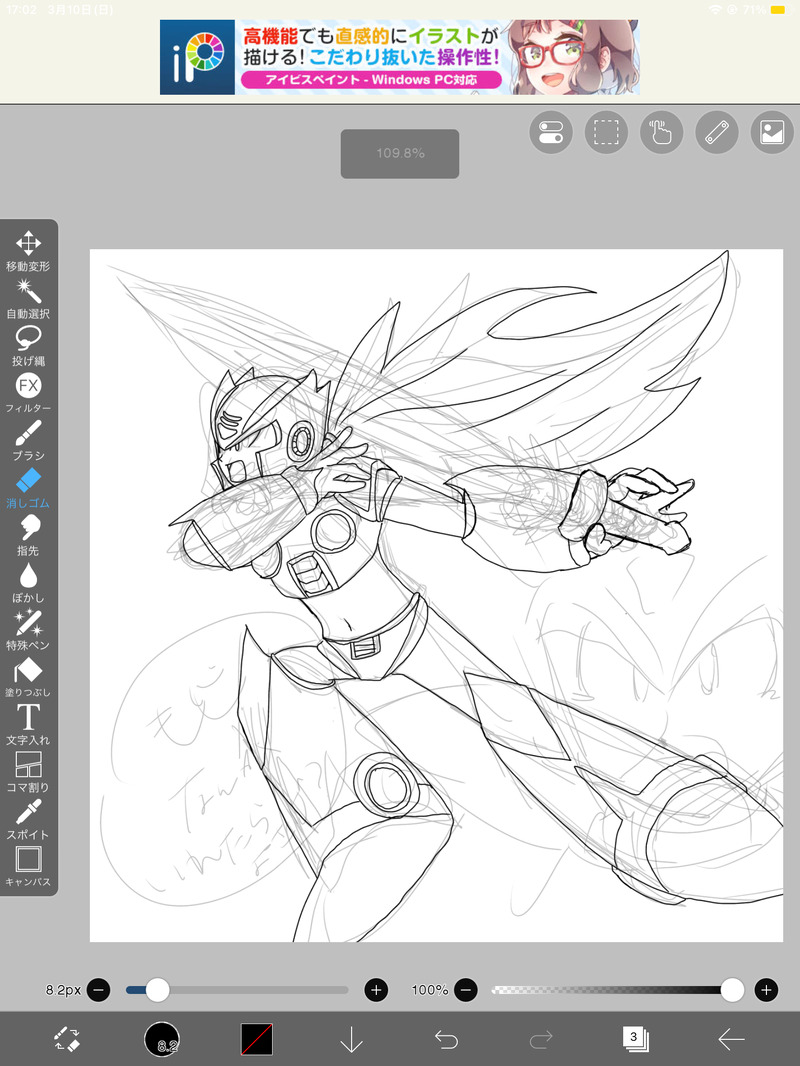This screenshot has width=800, height=1066.
Task: Click the opacity slider handle
Action: [732, 990]
